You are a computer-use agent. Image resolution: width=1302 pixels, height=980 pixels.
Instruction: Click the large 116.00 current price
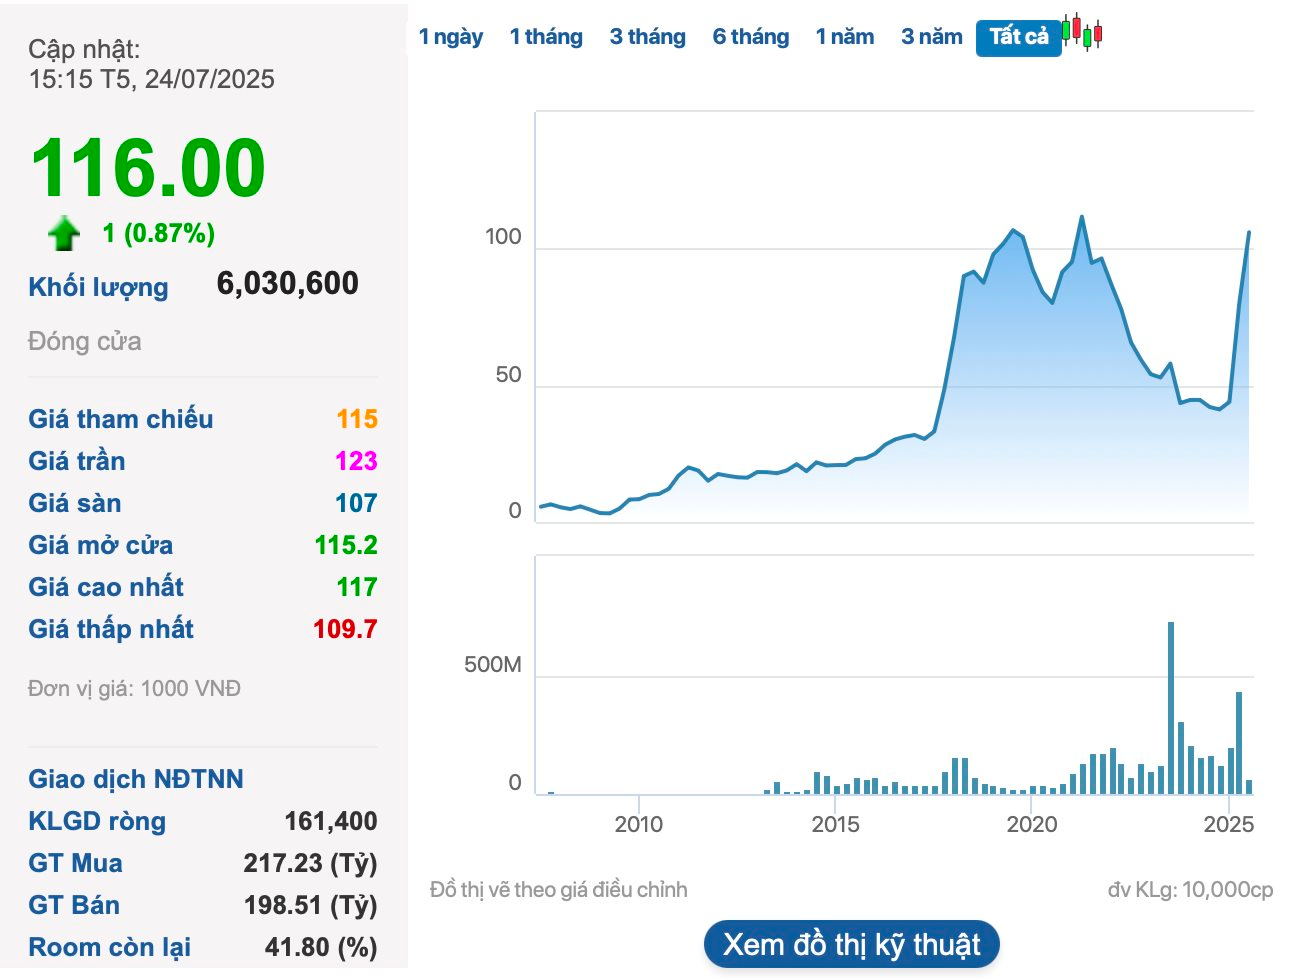point(148,168)
